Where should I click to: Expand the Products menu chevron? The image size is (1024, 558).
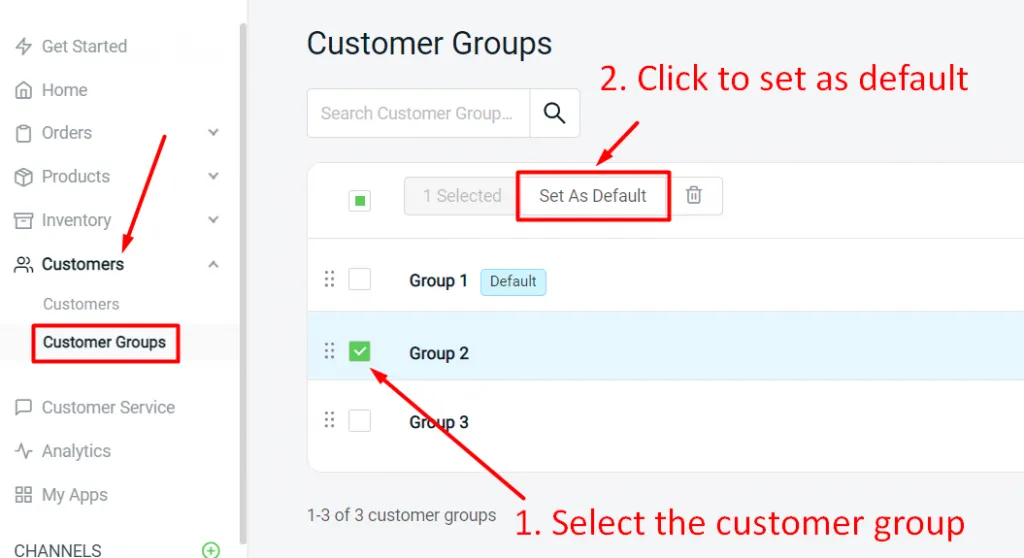coord(213,176)
